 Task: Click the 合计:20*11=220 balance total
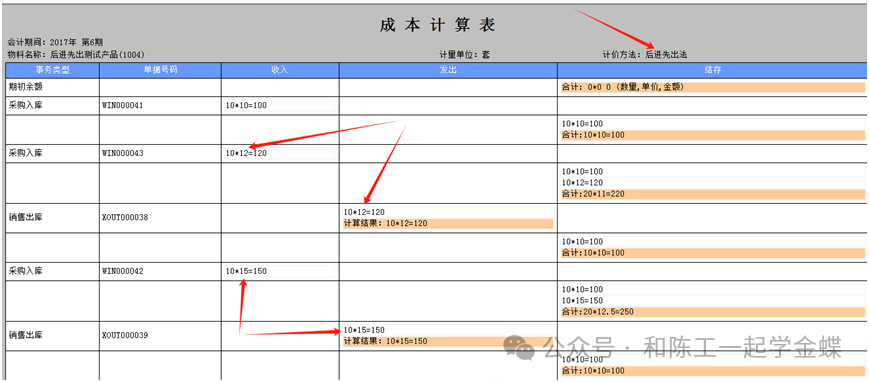pyautogui.click(x=713, y=194)
